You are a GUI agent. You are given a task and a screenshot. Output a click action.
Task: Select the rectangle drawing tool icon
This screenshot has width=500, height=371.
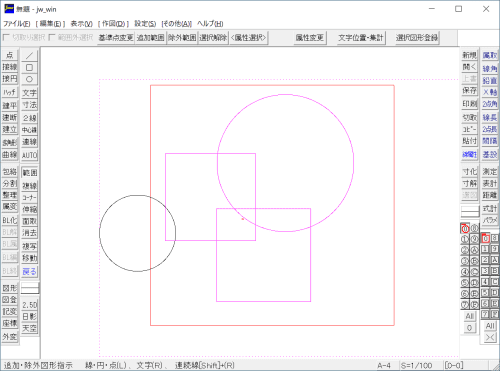click(x=29, y=68)
